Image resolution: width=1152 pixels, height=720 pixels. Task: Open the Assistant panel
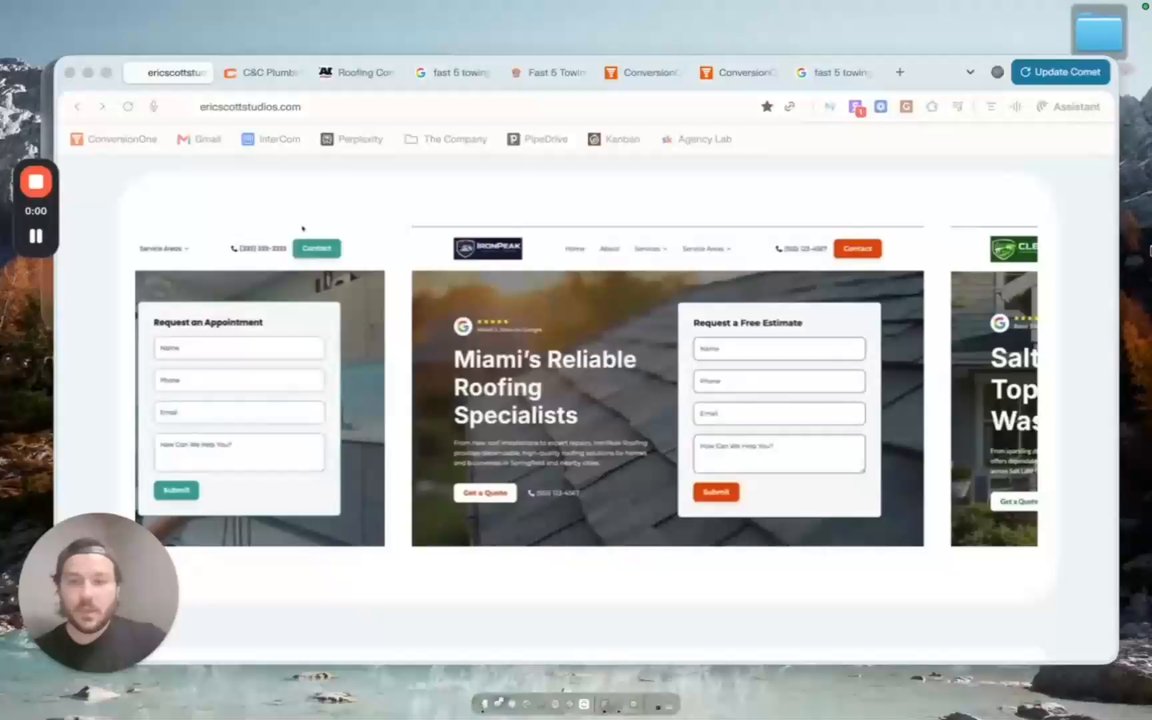1068,107
